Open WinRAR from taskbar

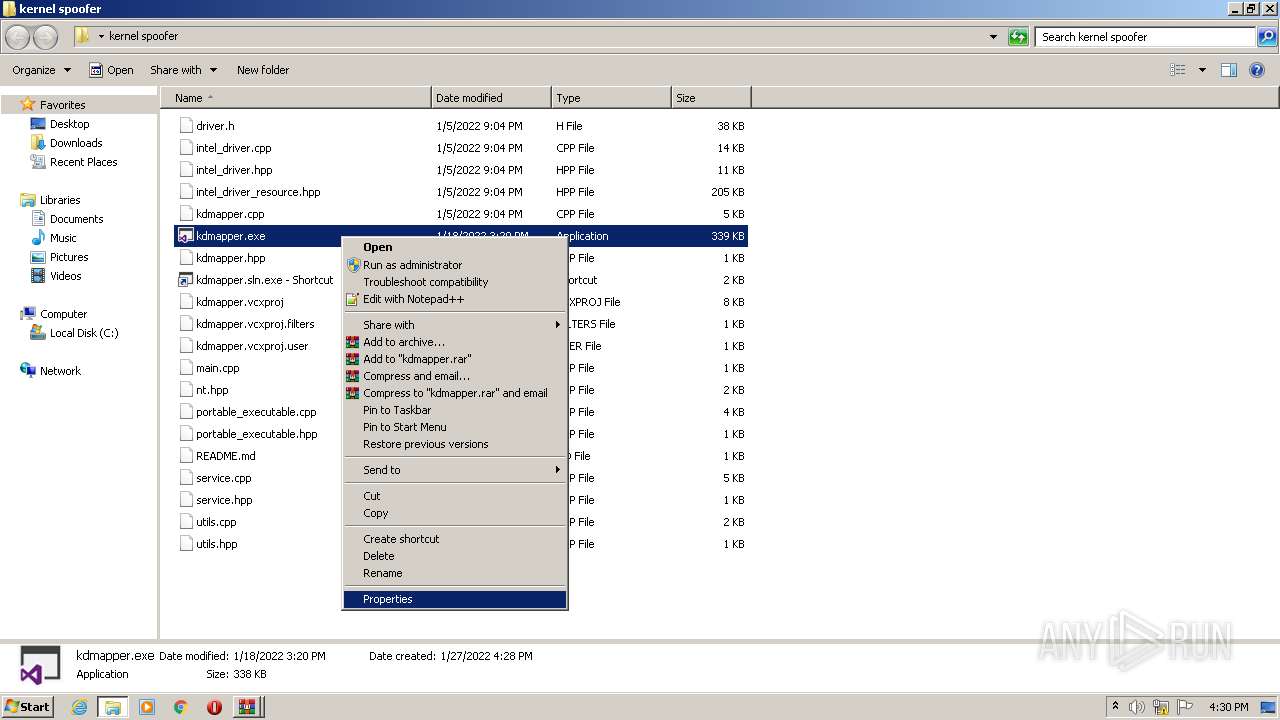247,707
